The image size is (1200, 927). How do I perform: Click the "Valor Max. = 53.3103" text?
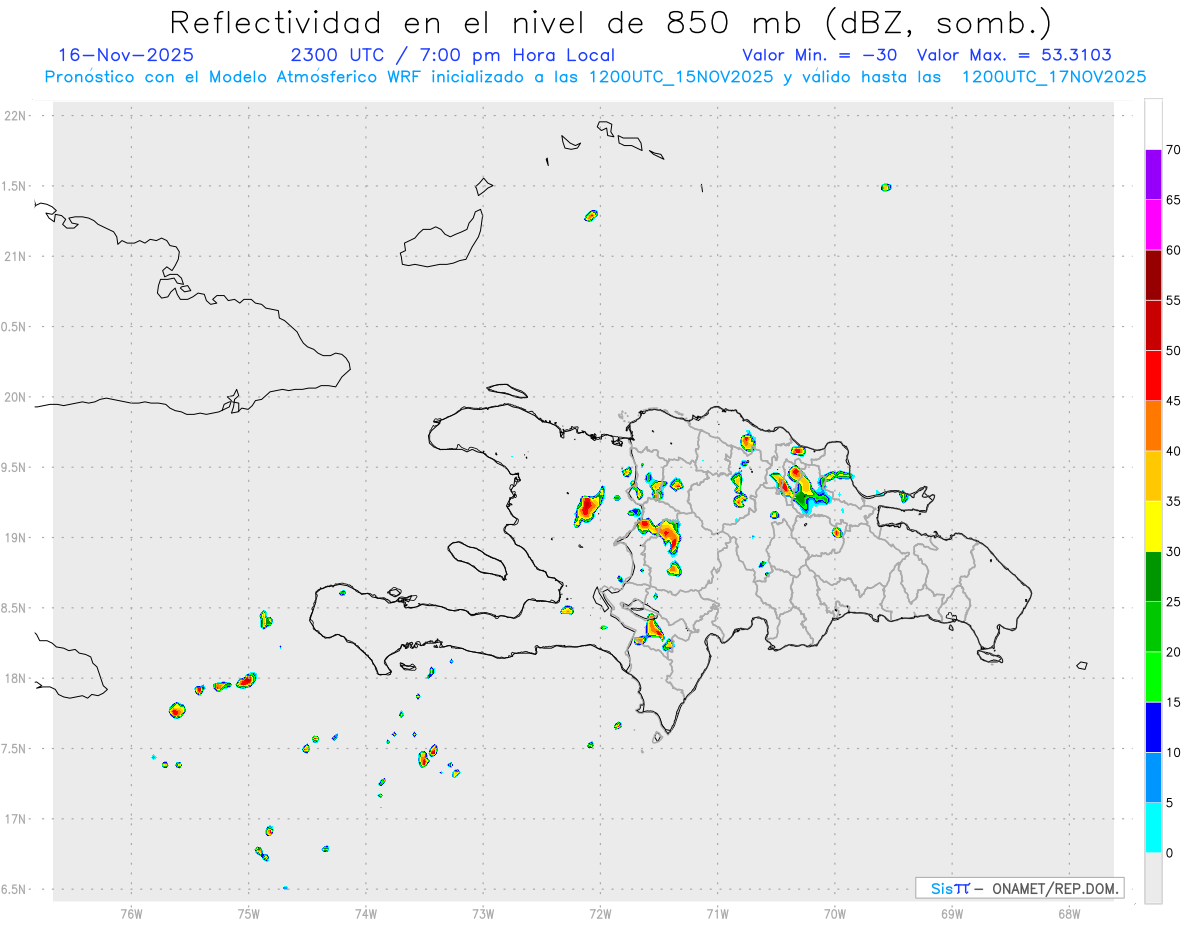coord(1014,55)
